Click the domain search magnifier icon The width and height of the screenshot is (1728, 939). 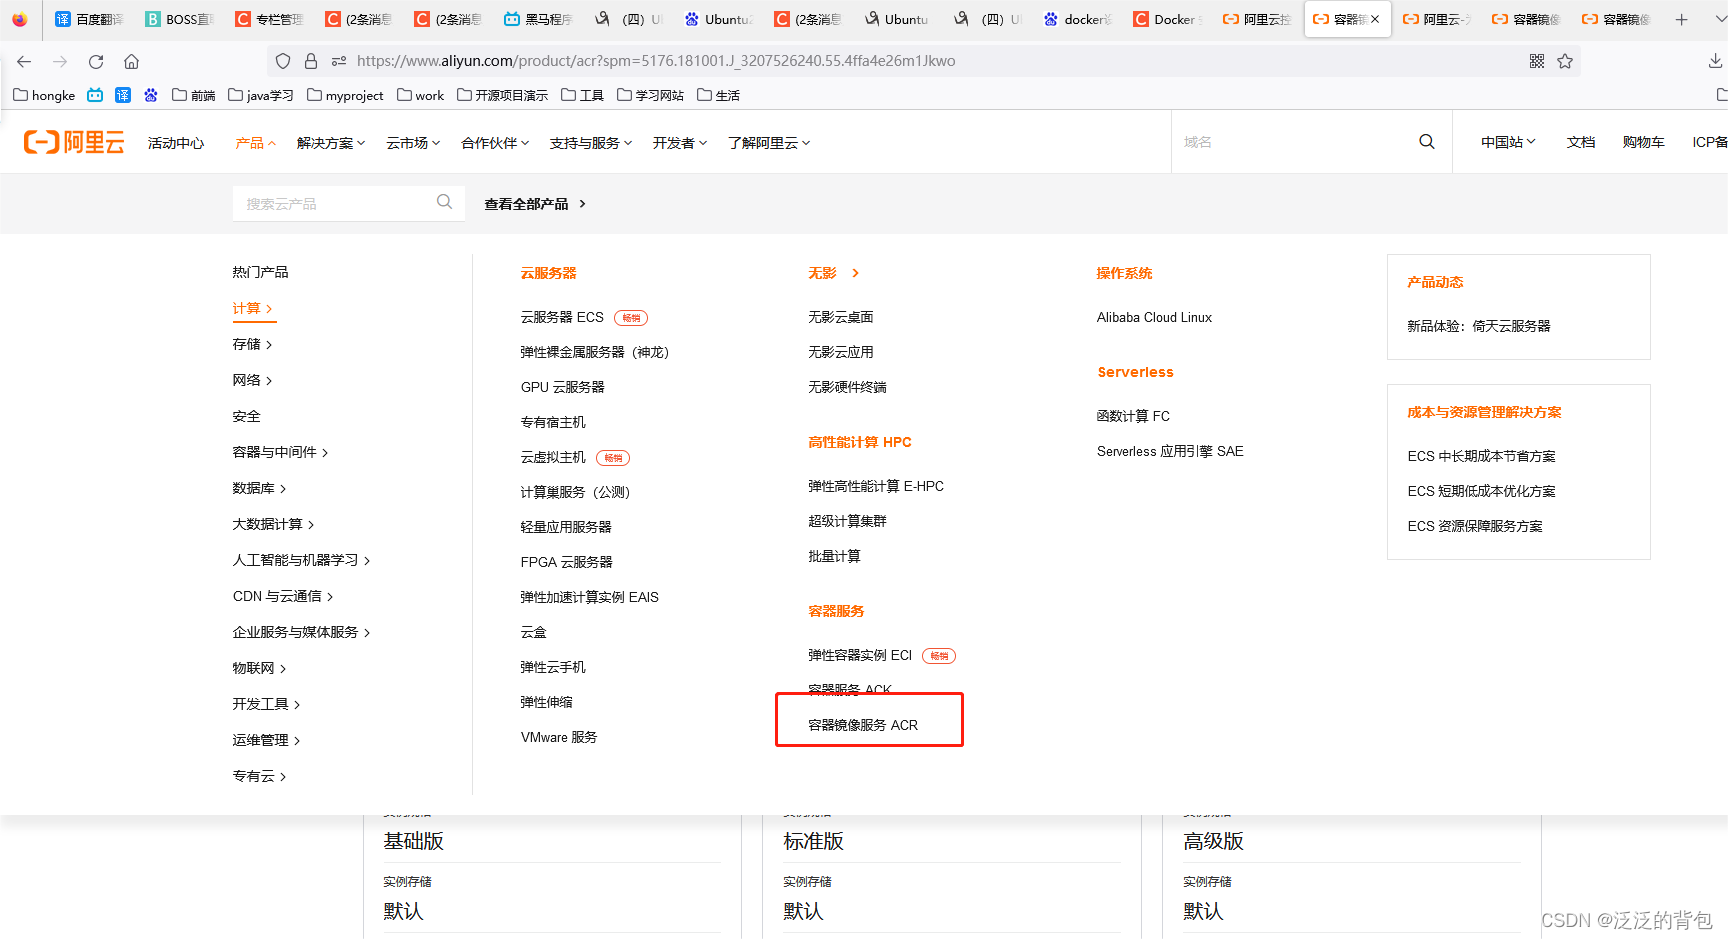1427,141
